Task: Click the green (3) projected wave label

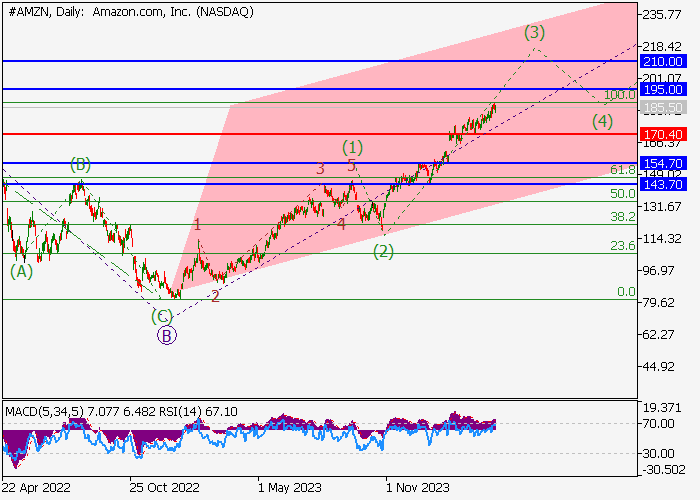Action: tap(535, 32)
